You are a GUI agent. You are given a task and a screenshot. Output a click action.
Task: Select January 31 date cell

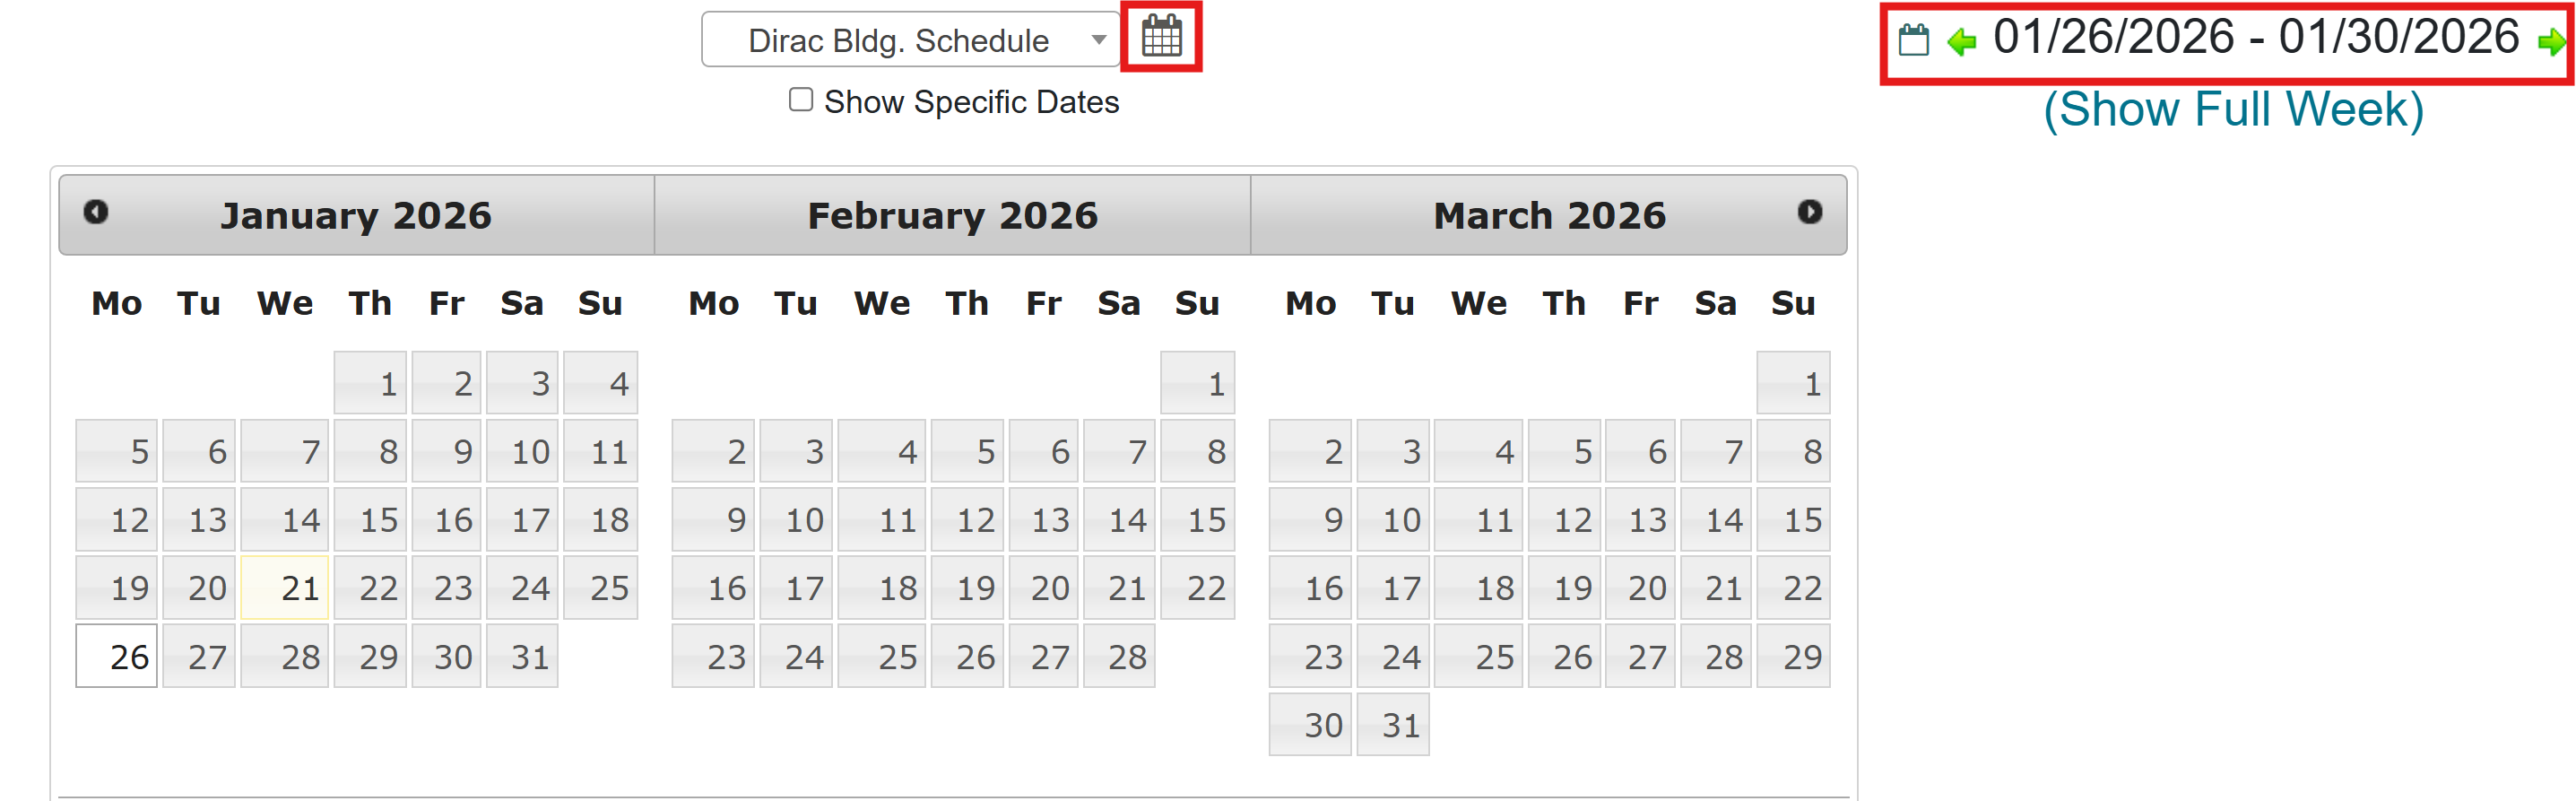522,656
